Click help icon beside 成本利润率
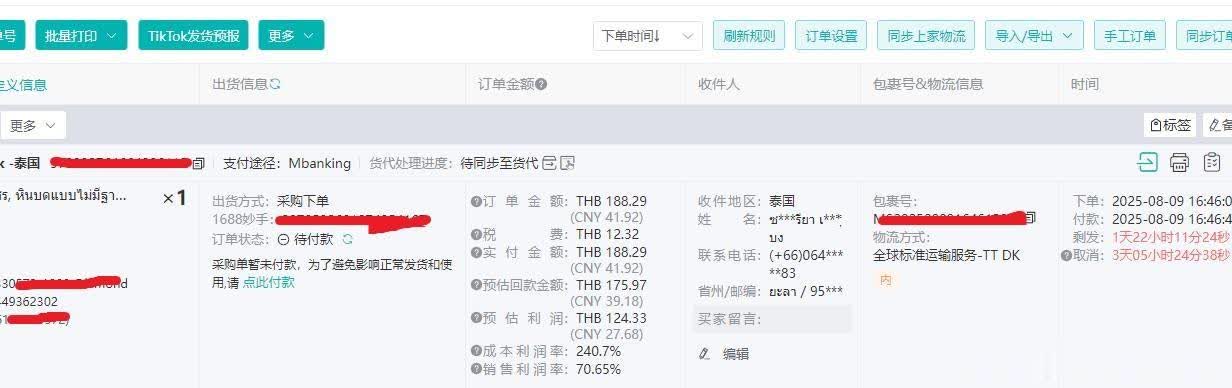This screenshot has height=388, width=1232. tap(476, 351)
